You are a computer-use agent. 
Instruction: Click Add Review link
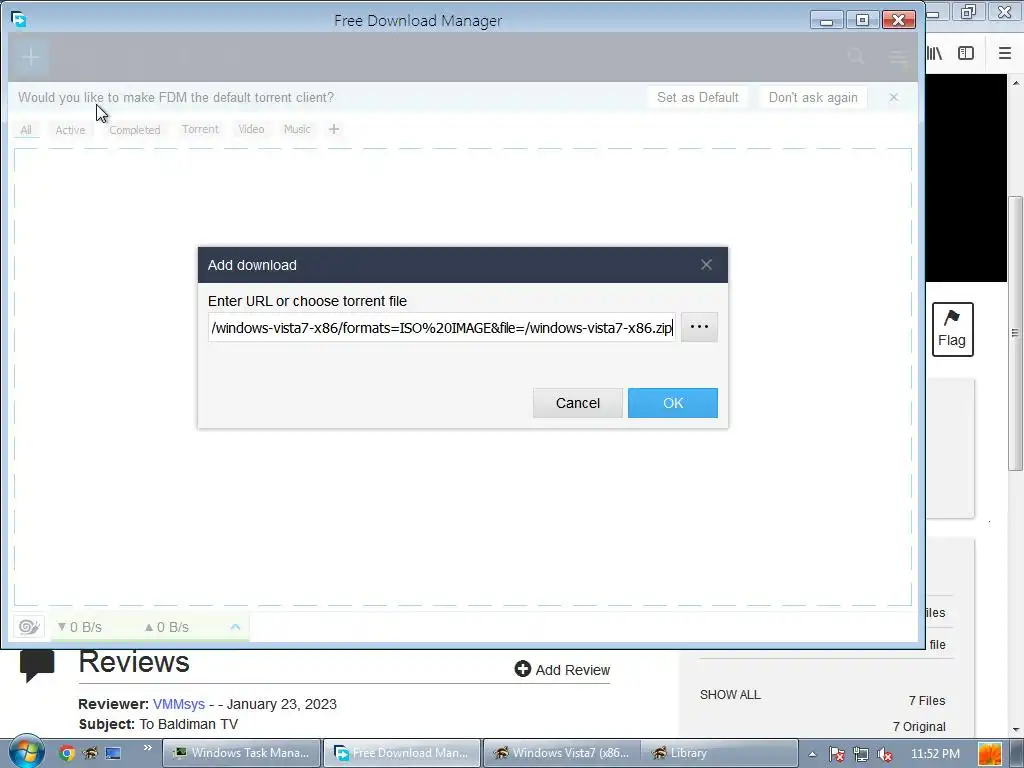coord(562,669)
